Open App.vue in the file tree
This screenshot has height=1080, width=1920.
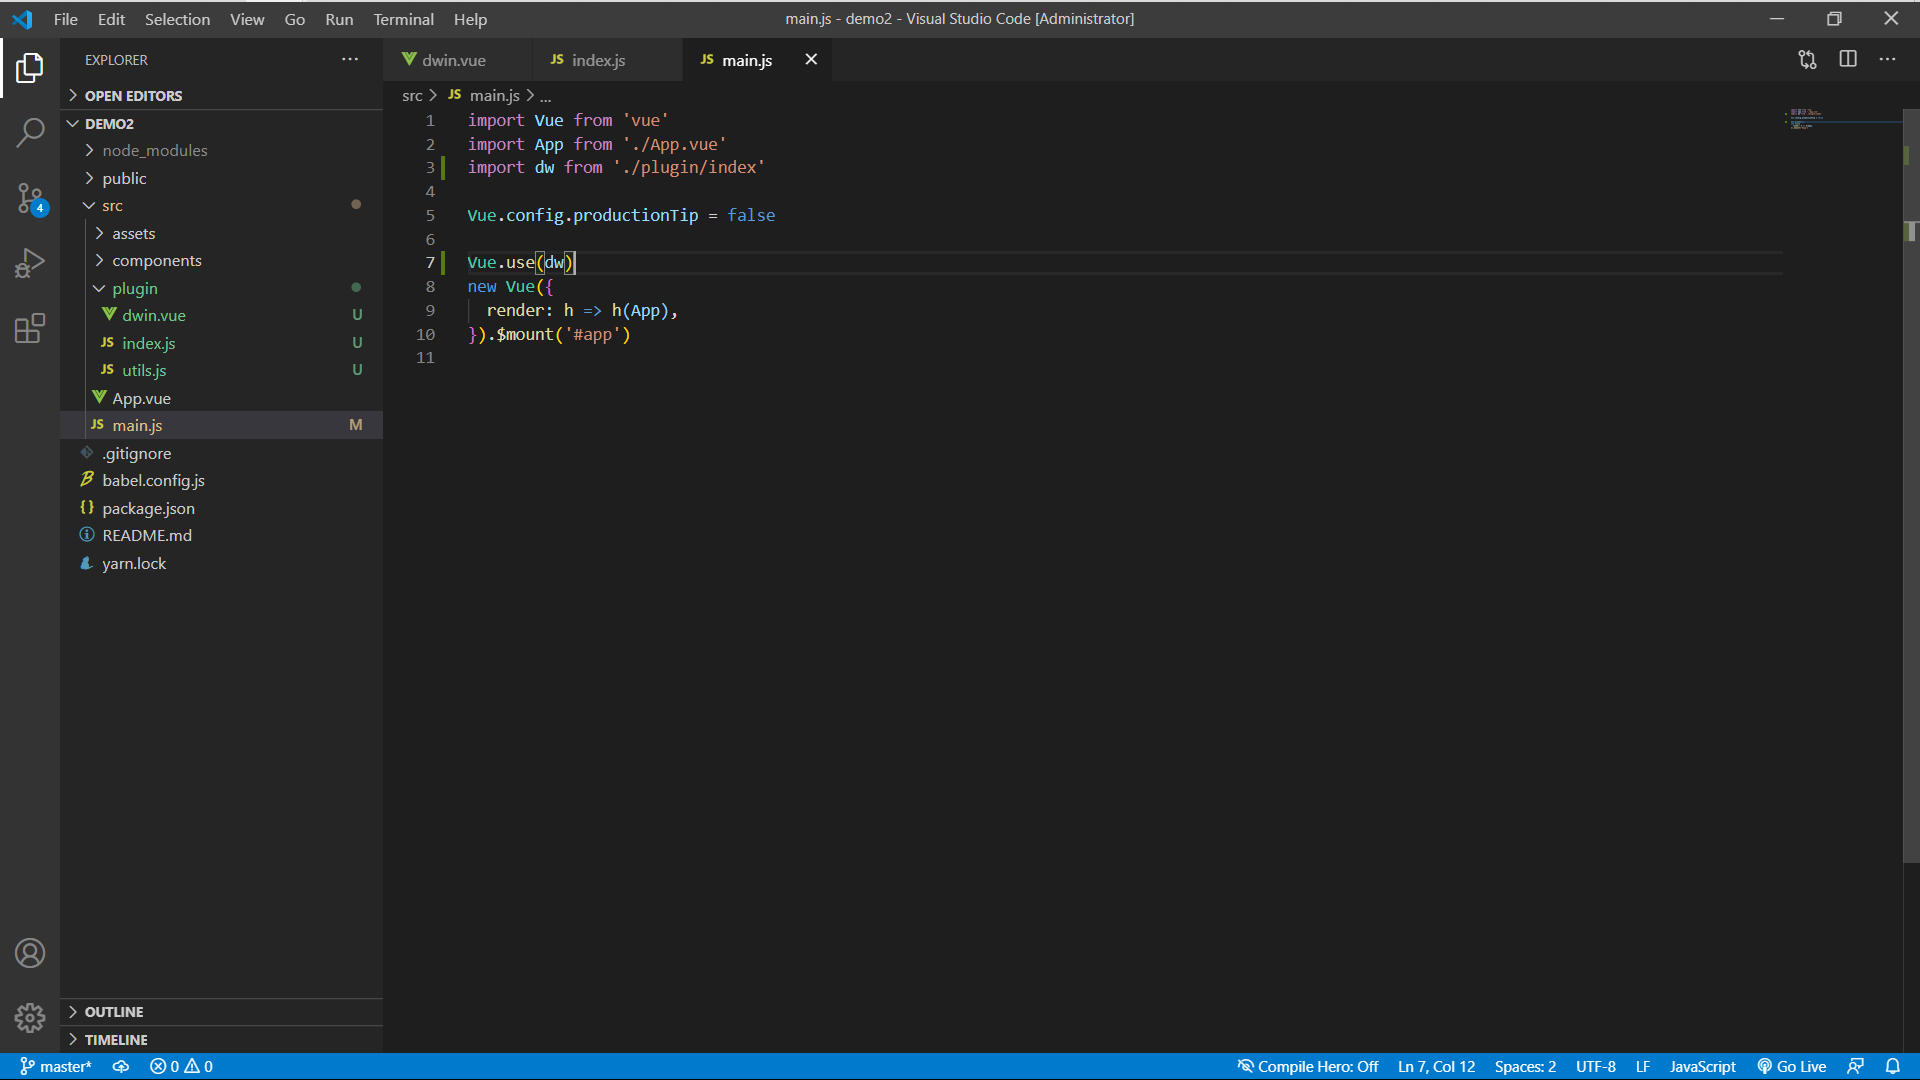(221, 398)
